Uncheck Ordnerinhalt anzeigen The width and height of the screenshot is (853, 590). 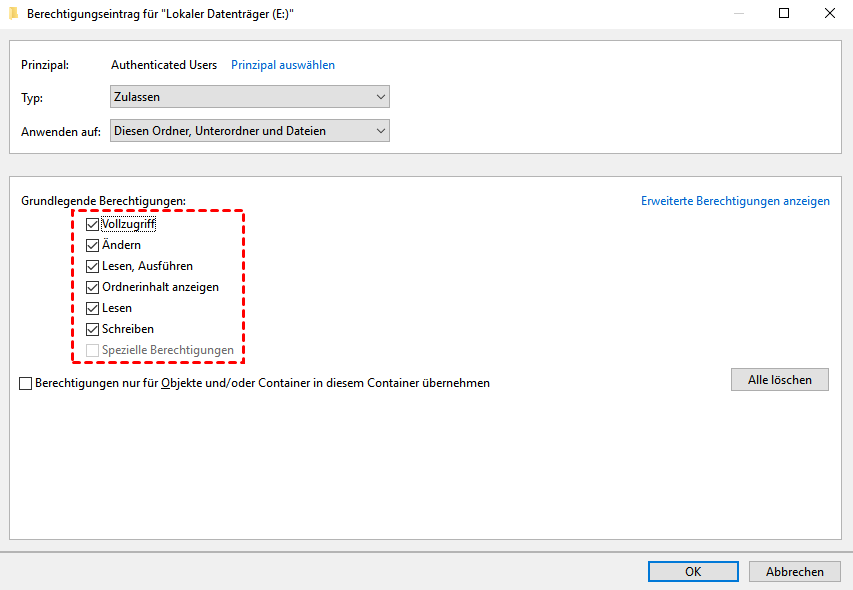pyautogui.click(x=93, y=287)
